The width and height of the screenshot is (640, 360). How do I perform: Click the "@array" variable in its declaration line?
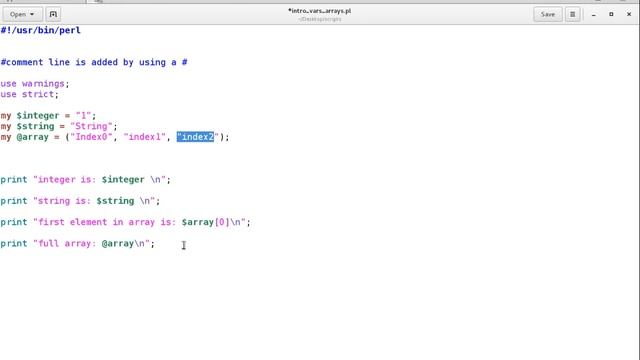(32, 137)
